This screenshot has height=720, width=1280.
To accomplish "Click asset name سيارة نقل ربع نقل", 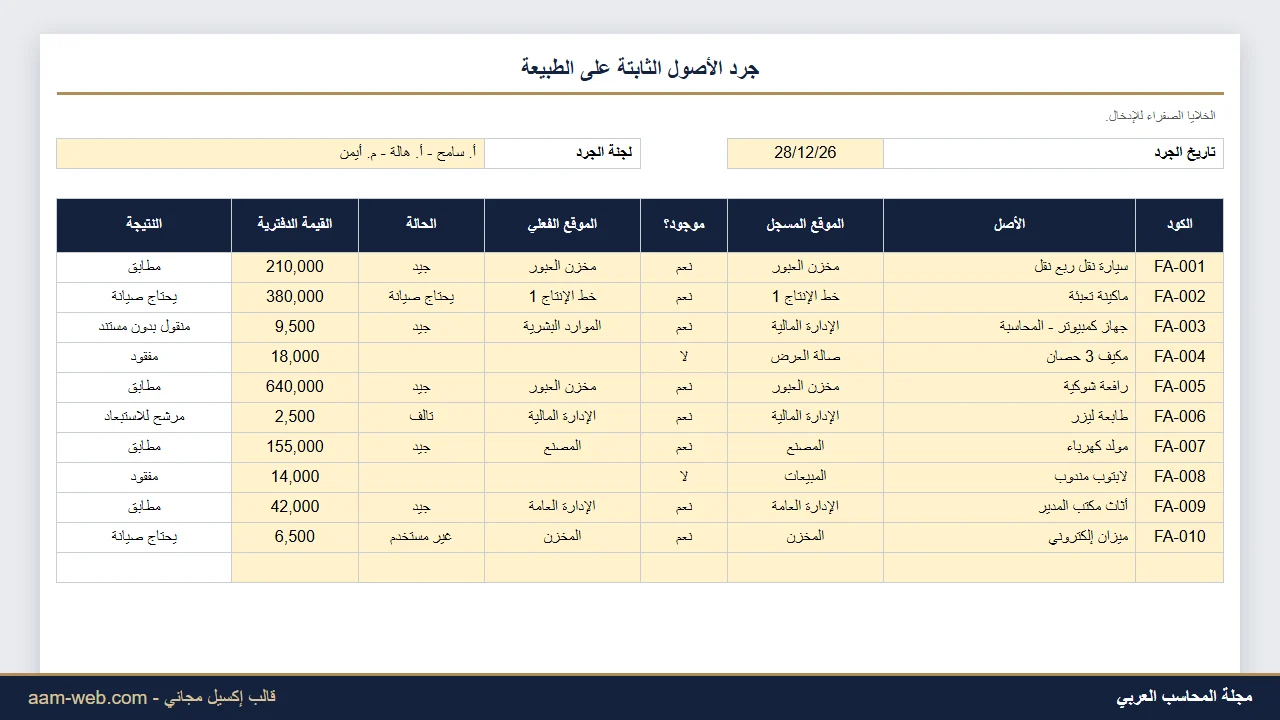I will pos(1009,267).
